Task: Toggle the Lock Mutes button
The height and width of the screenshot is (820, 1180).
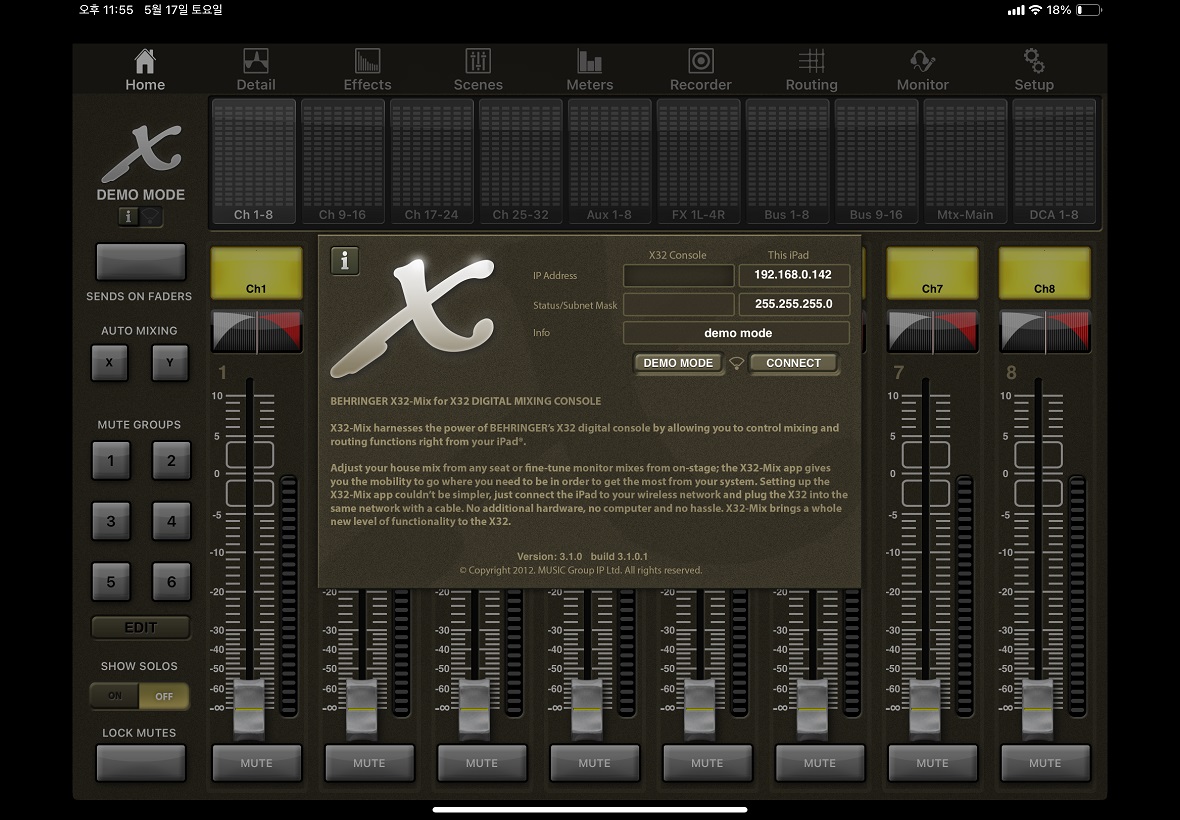Action: tap(141, 763)
